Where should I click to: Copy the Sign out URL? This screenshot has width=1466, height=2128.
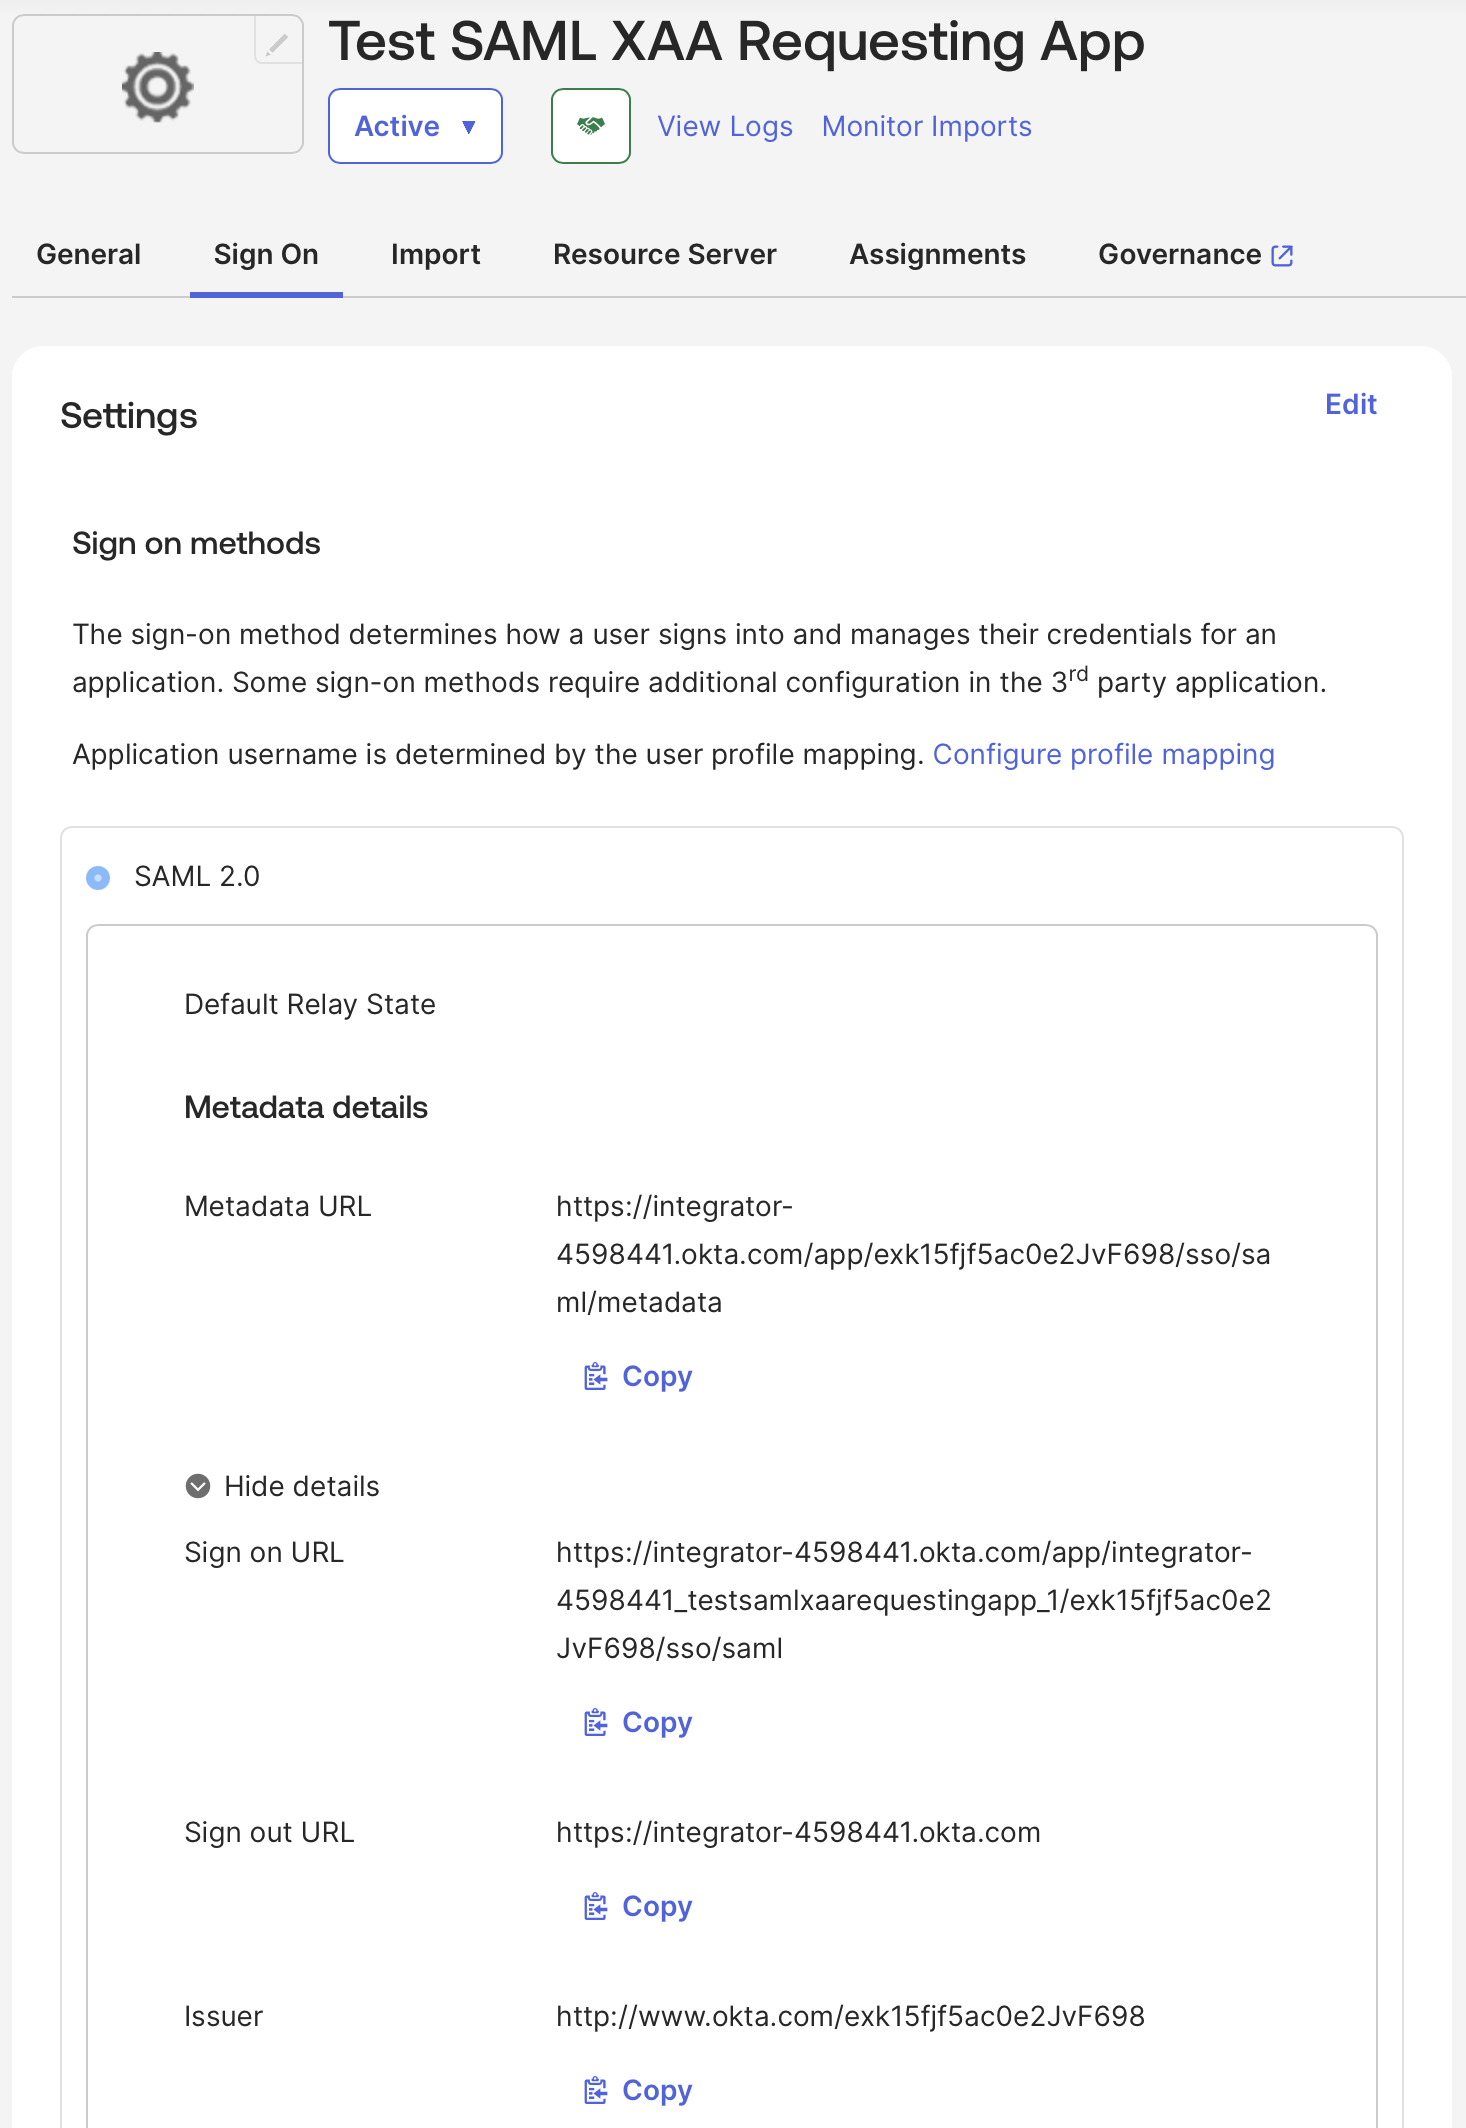coord(638,1907)
